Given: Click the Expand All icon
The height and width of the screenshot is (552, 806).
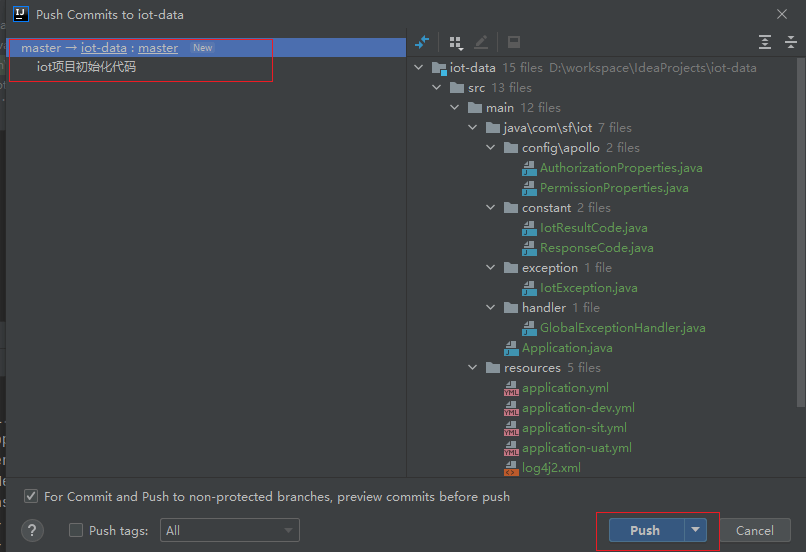Looking at the screenshot, I should click(765, 42).
